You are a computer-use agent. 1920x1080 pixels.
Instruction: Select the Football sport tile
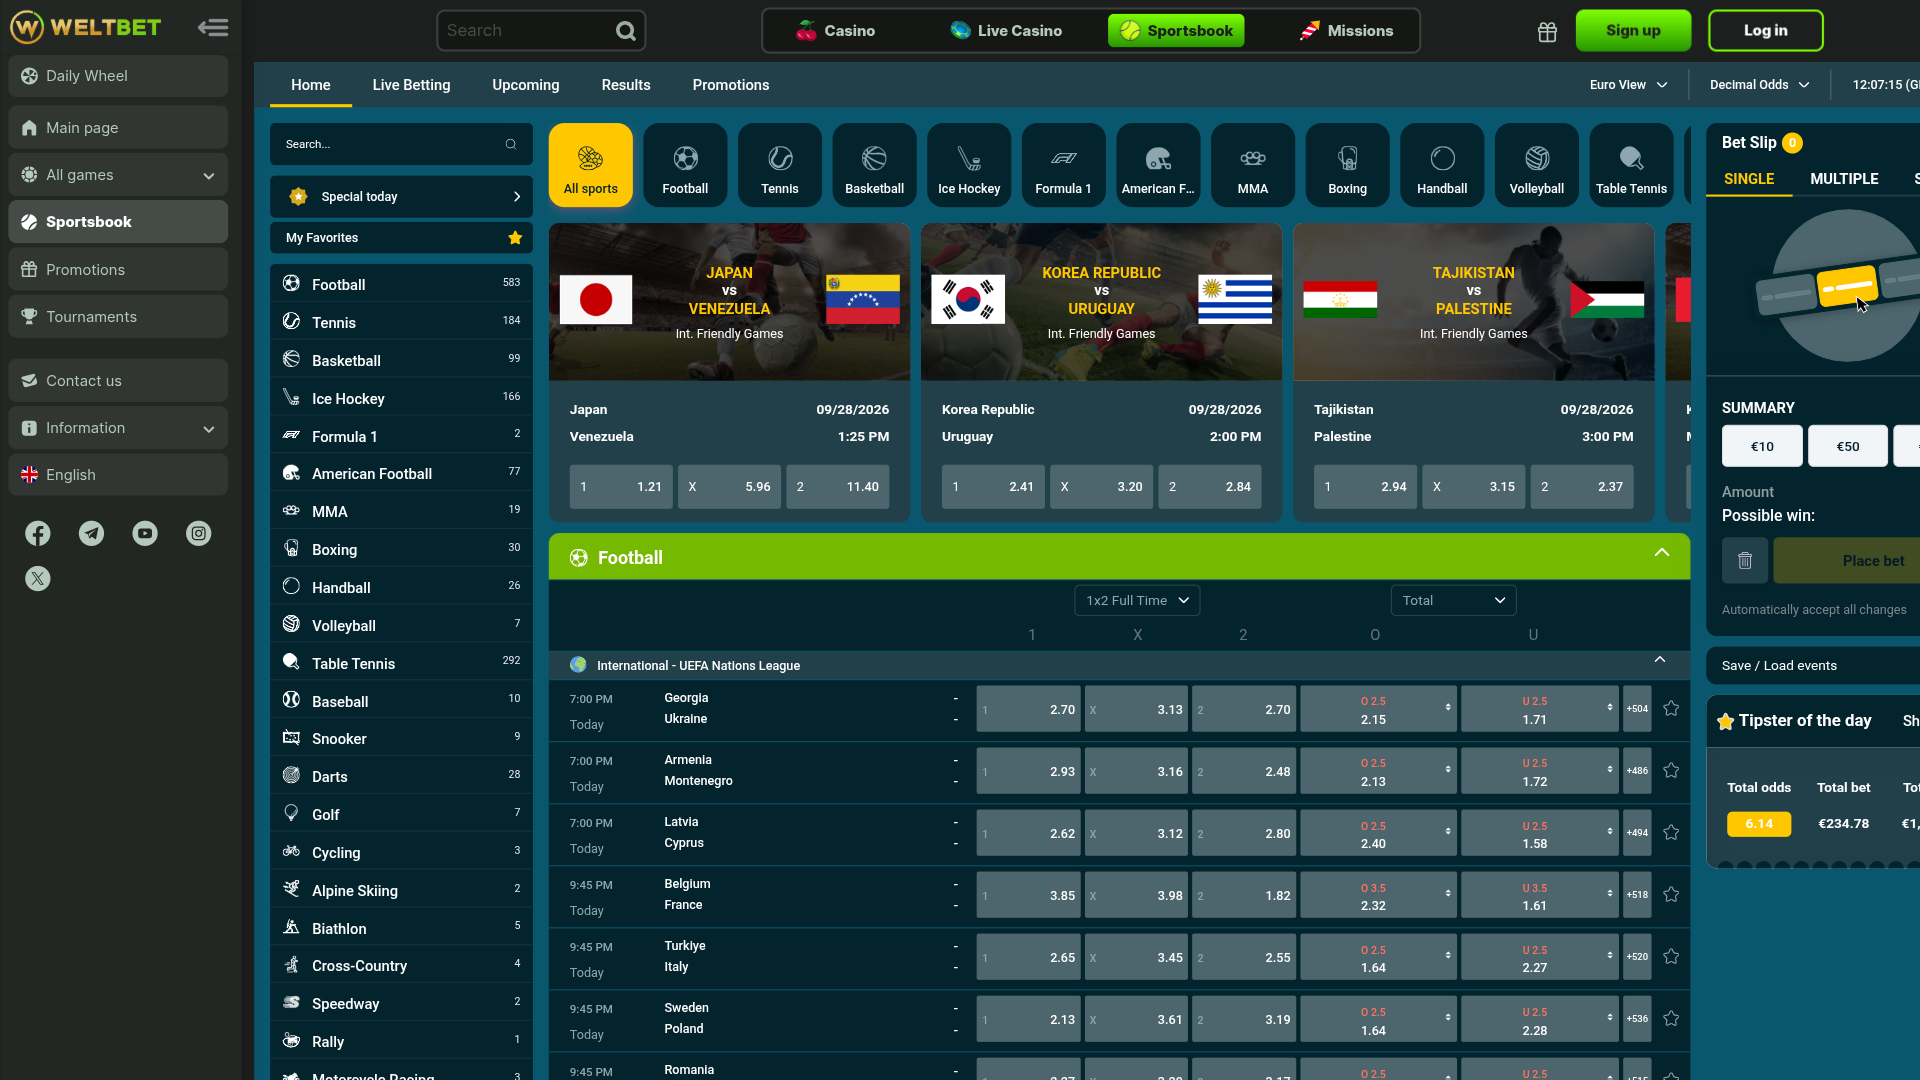point(685,166)
